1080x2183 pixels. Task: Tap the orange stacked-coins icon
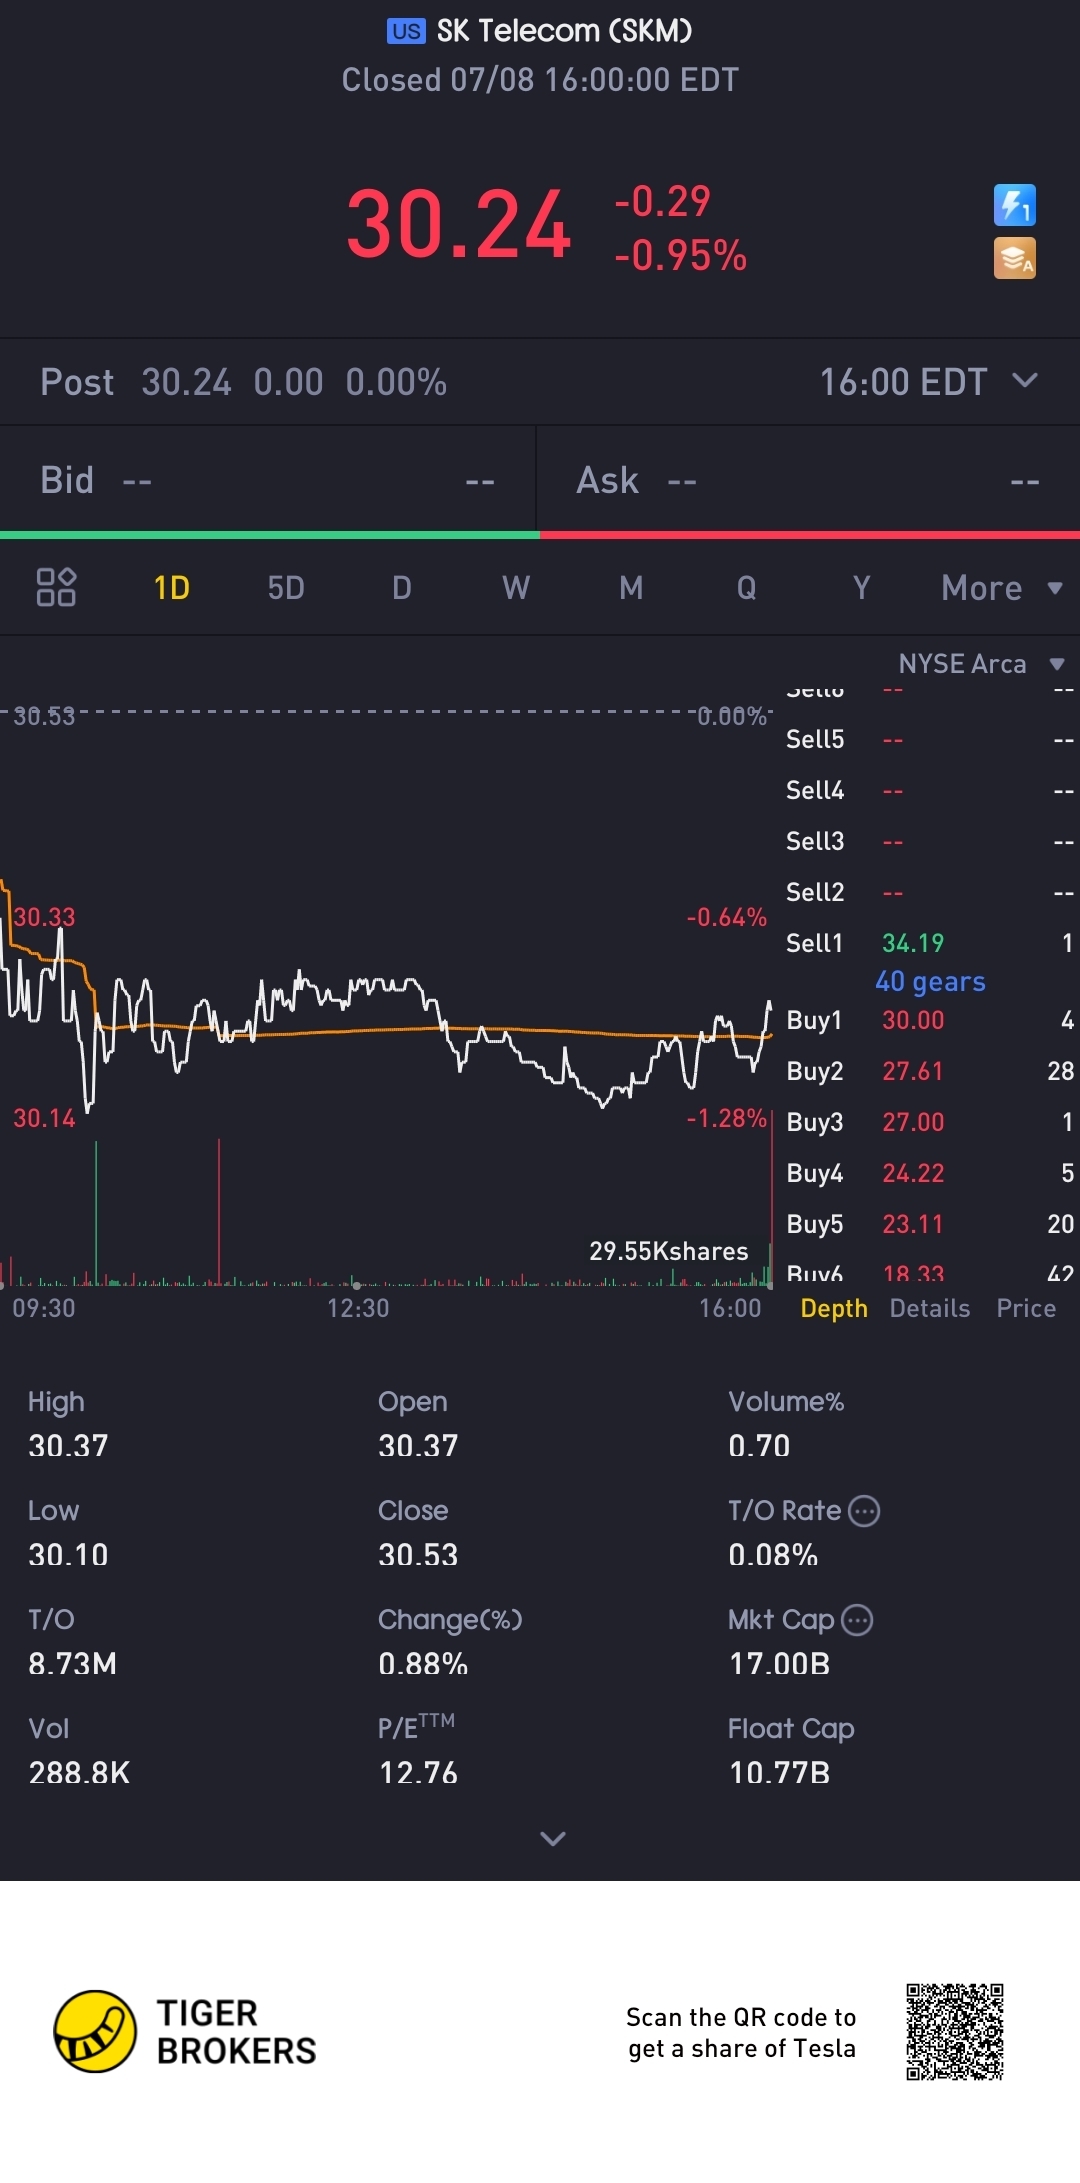[x=1014, y=258]
